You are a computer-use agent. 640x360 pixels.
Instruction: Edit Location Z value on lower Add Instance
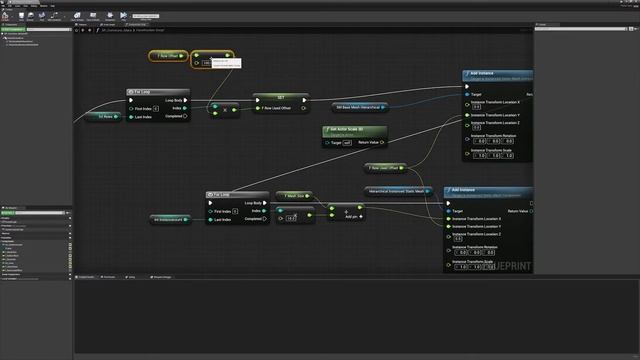[458, 239]
